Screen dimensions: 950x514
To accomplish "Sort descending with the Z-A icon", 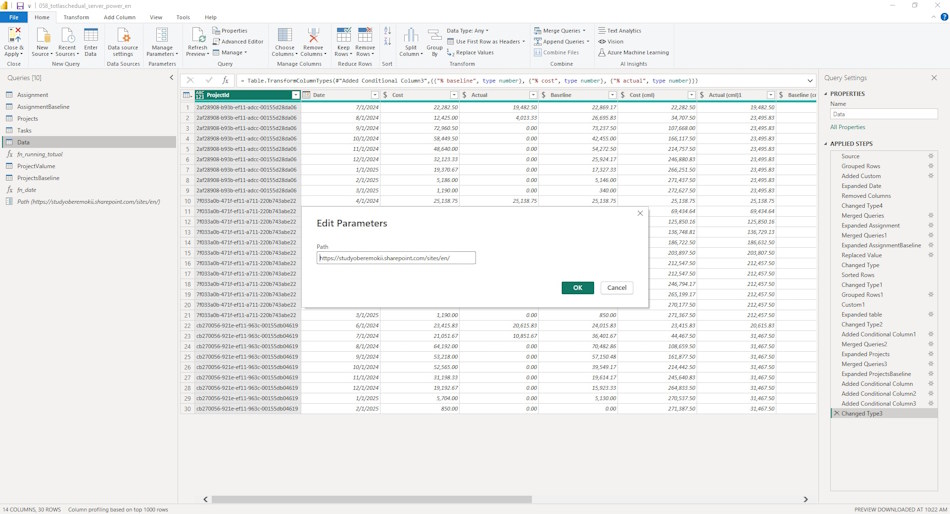I will click(387, 41).
